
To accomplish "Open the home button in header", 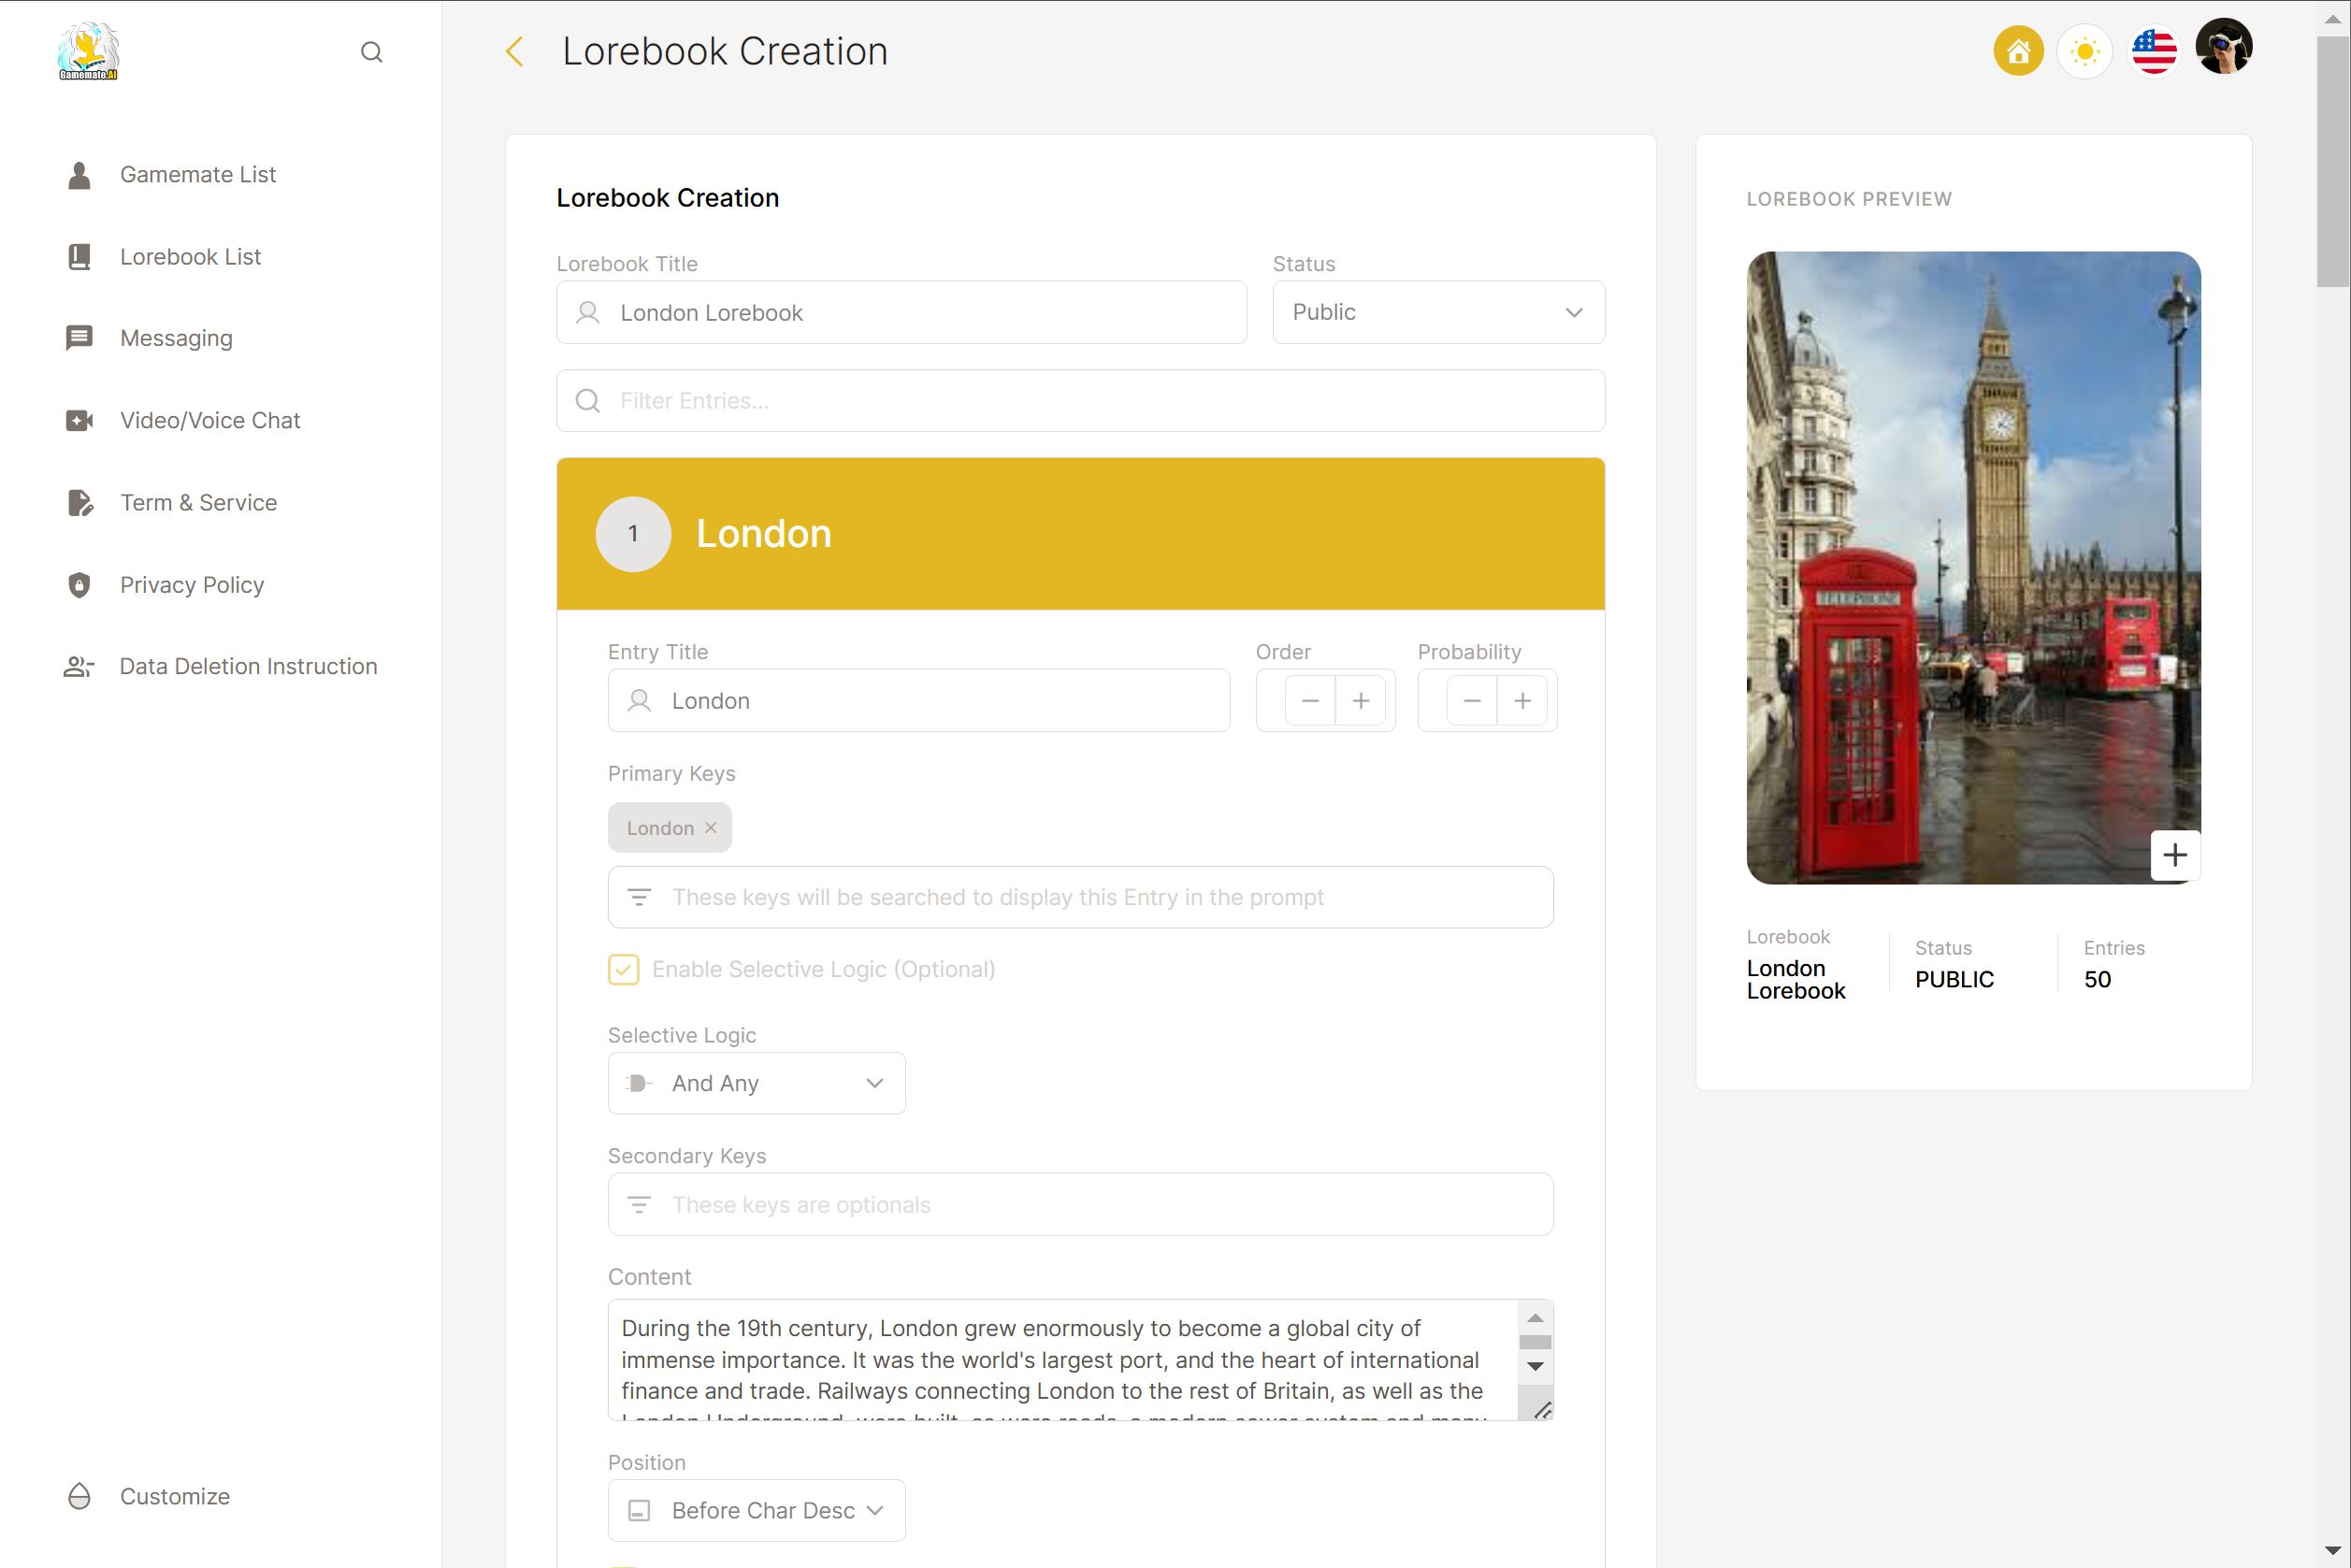I will (2018, 51).
